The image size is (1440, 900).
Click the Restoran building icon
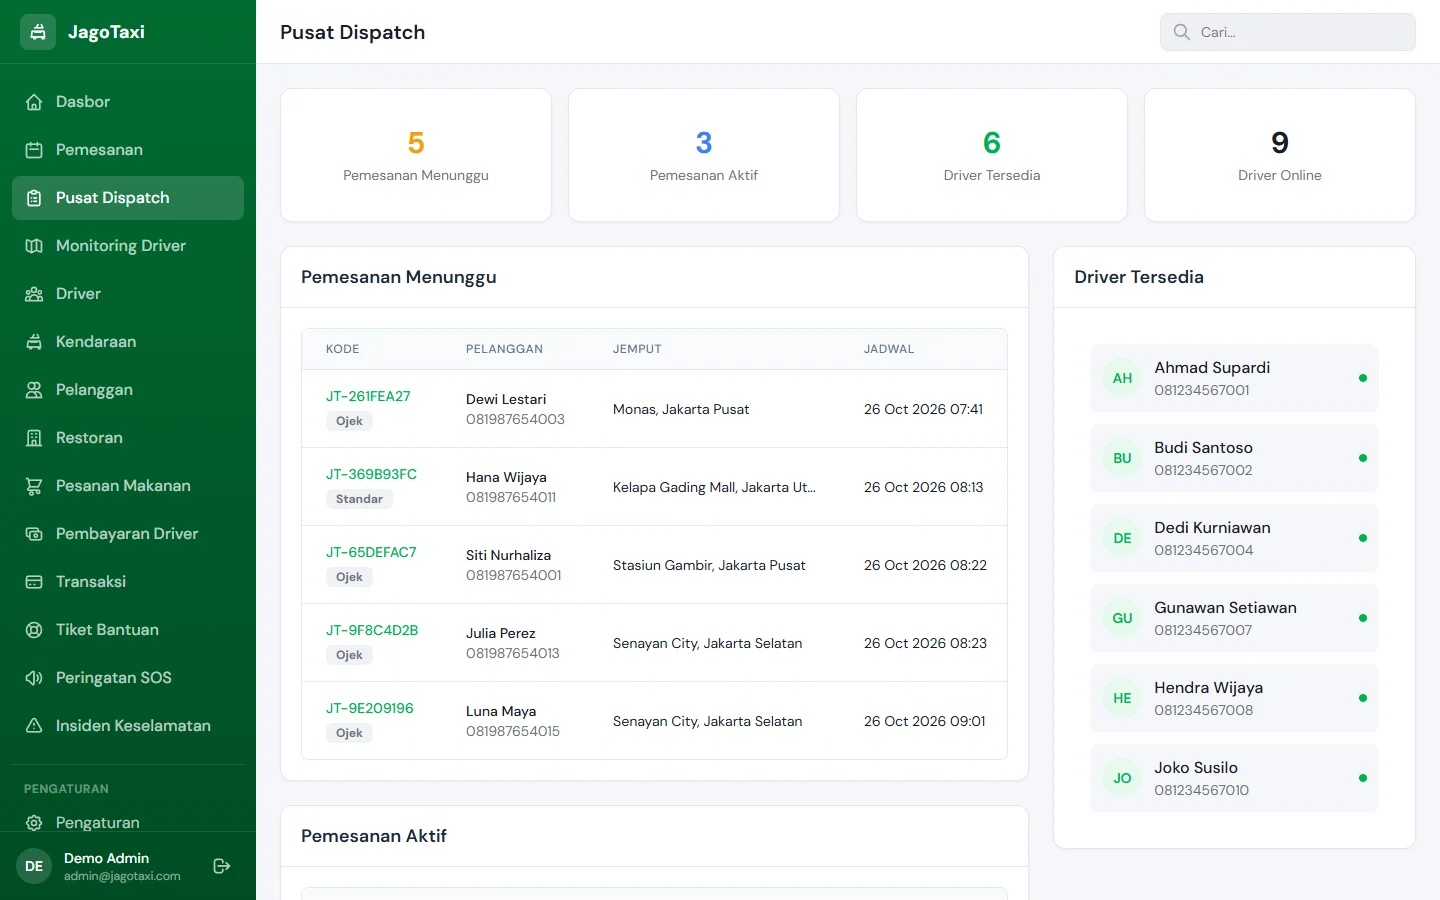point(34,438)
